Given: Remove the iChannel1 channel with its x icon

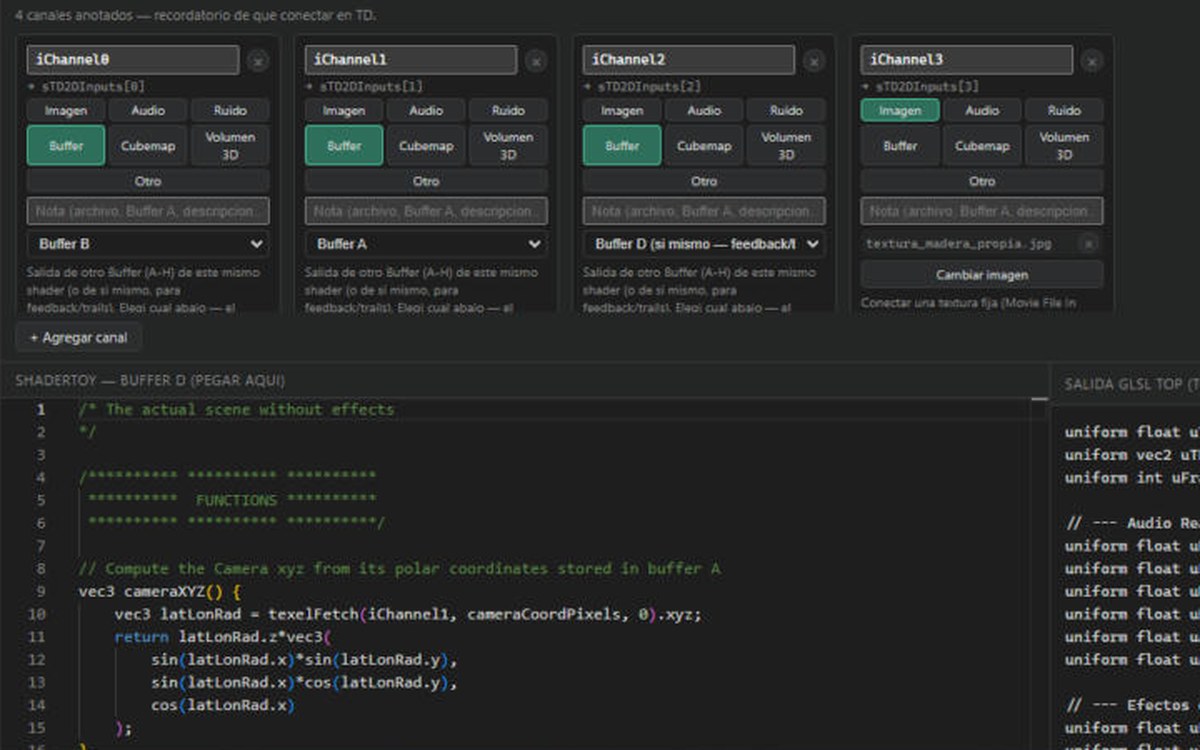Looking at the screenshot, I should [535, 61].
